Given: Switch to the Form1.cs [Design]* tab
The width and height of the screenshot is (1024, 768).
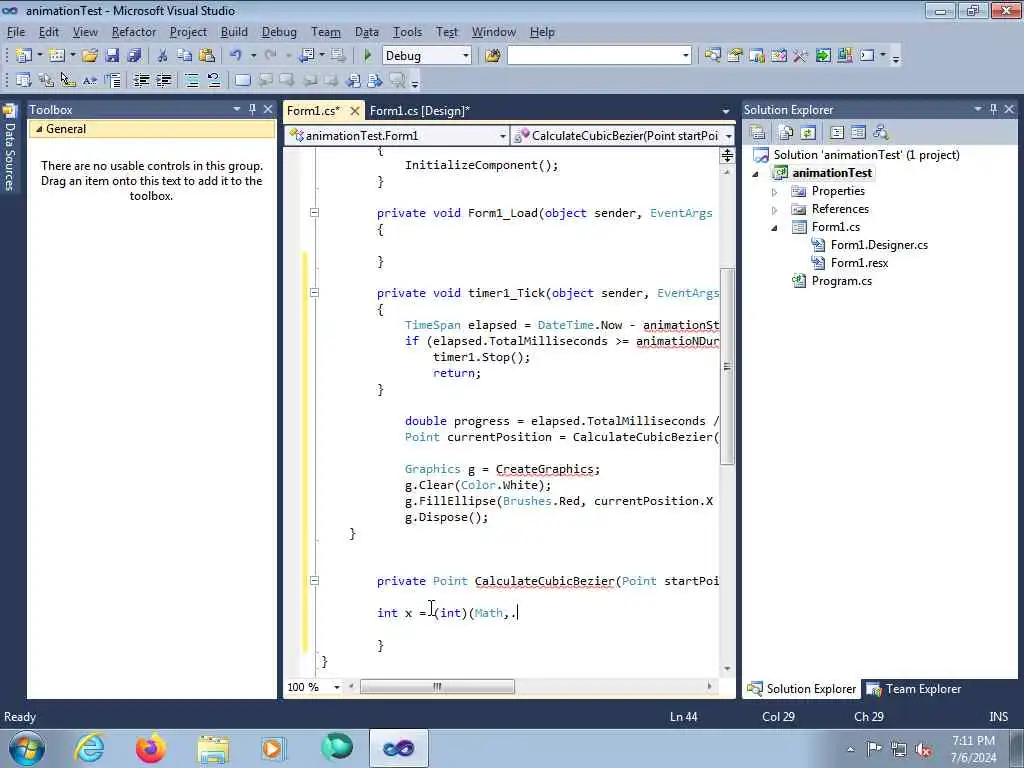Looking at the screenshot, I should [419, 111].
